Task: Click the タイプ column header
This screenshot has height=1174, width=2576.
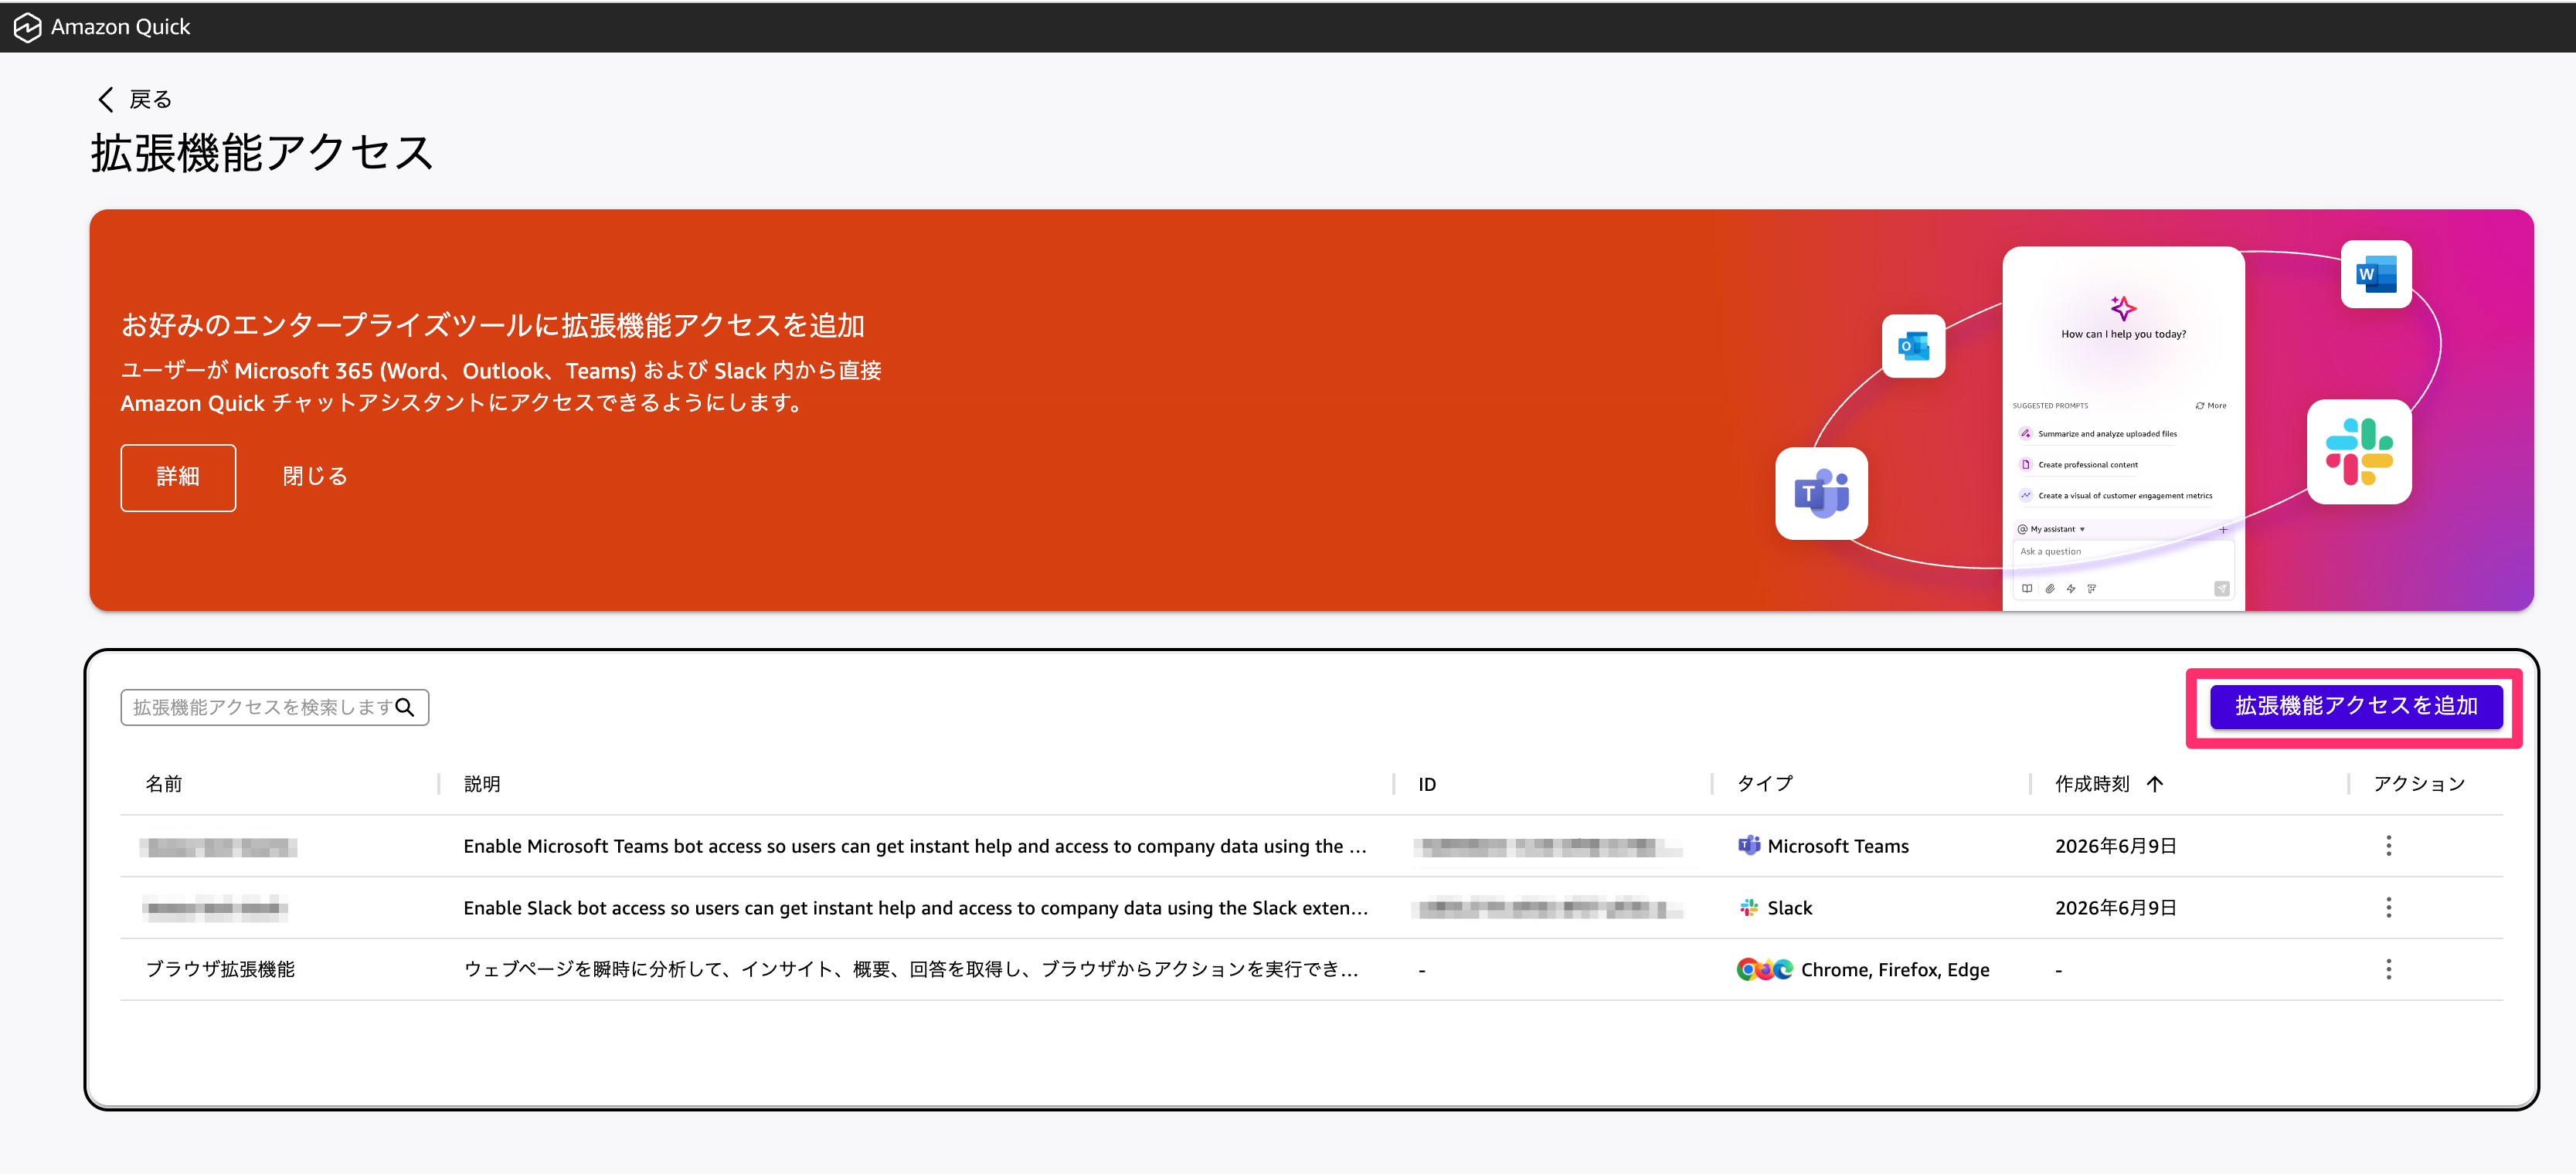Action: [1765, 784]
